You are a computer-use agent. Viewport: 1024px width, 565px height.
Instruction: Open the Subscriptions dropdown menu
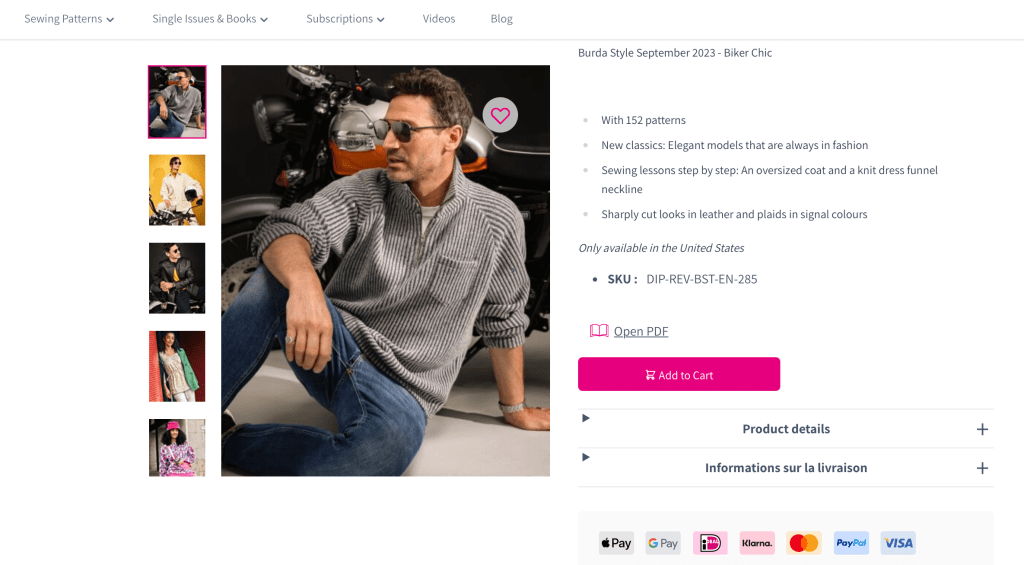(x=345, y=19)
